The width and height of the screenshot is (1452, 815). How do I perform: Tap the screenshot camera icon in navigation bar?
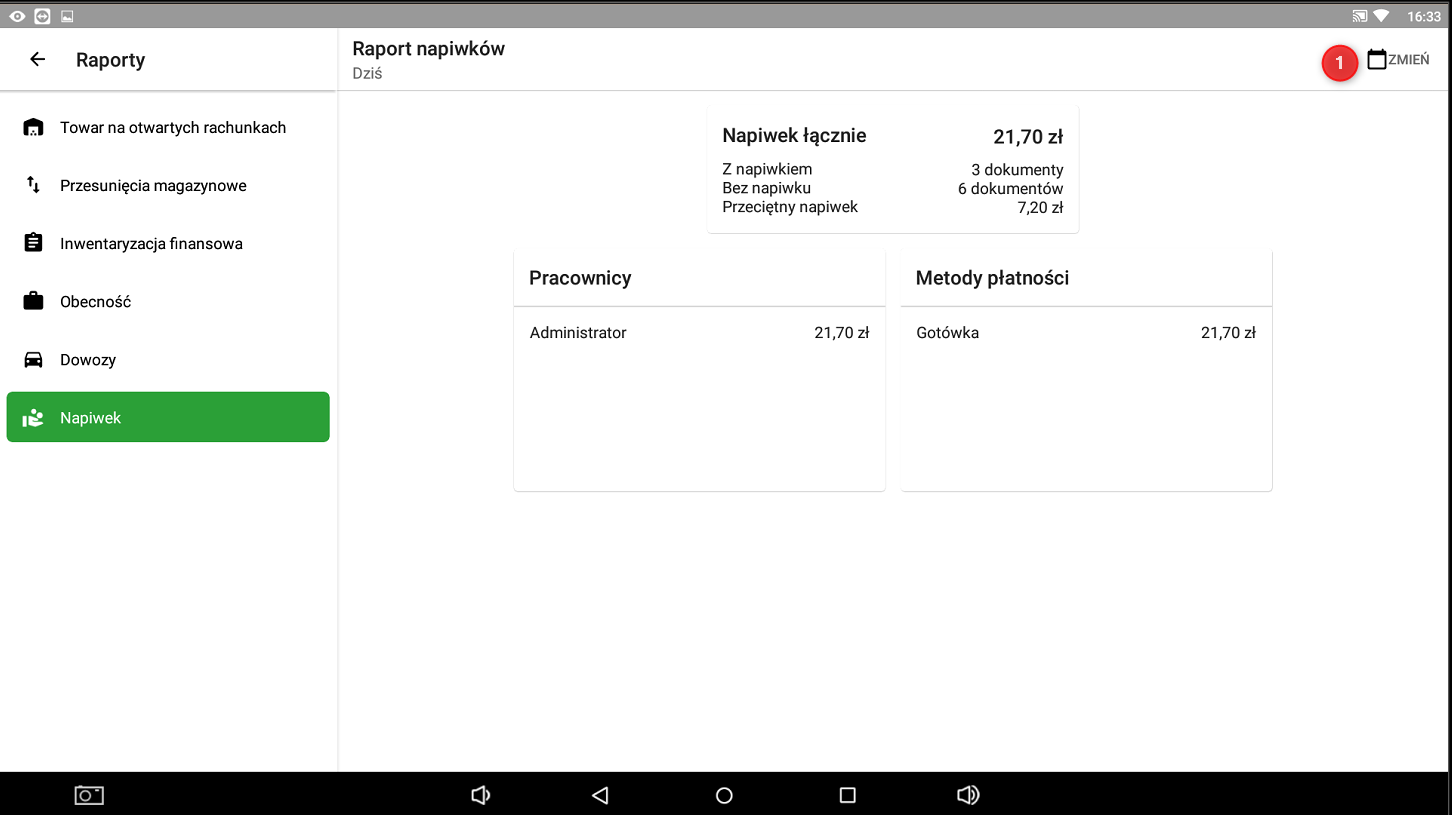click(89, 795)
